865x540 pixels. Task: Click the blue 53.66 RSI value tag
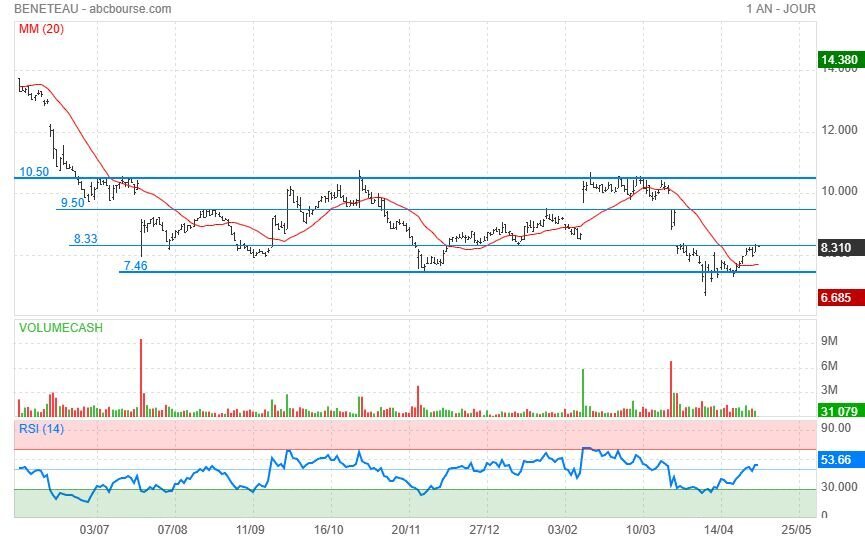[x=837, y=460]
